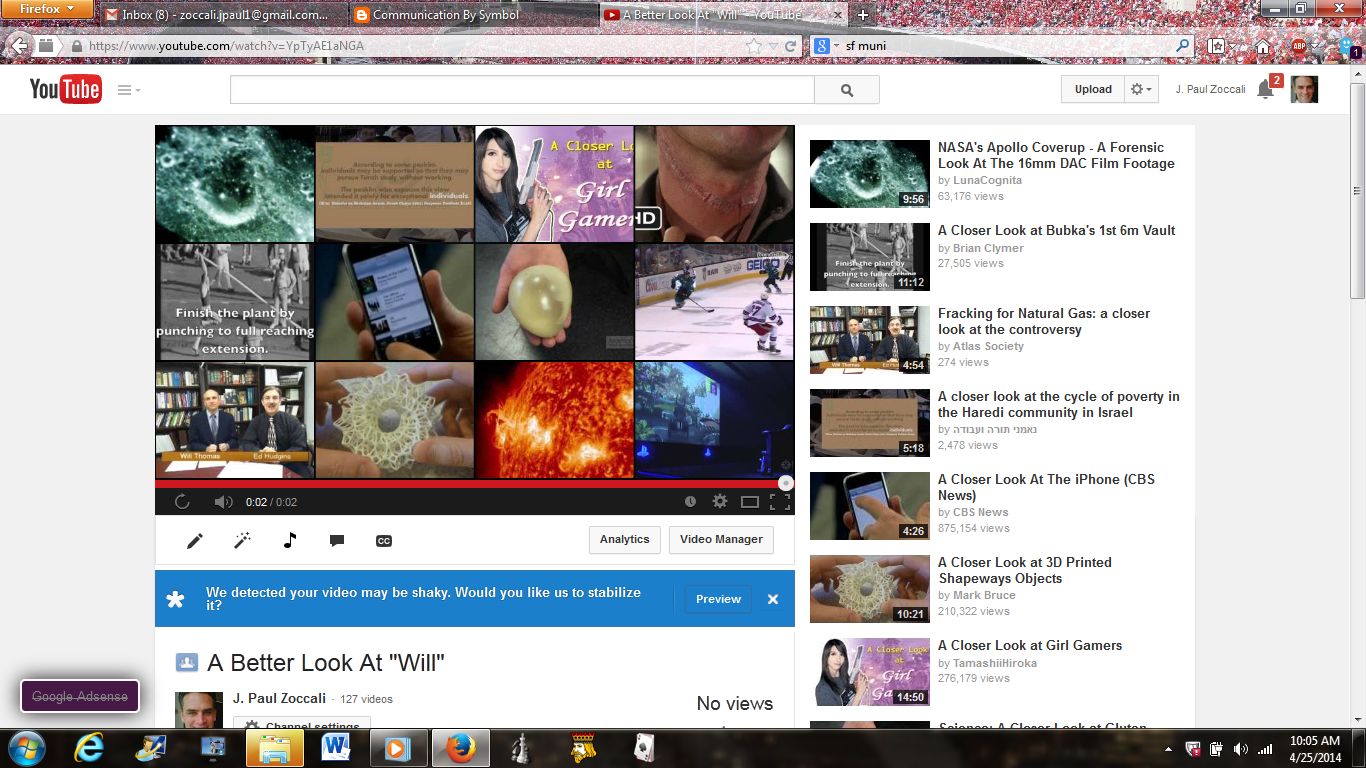Enter full screen from player
1366x768 pixels.
coord(780,502)
